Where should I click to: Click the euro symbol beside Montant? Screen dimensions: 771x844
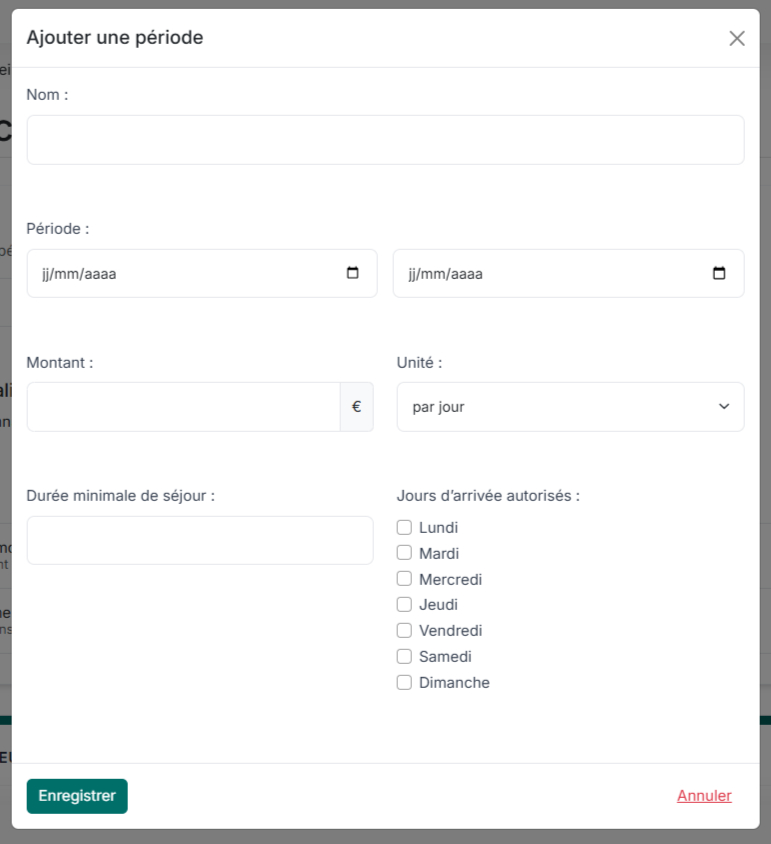pos(356,407)
